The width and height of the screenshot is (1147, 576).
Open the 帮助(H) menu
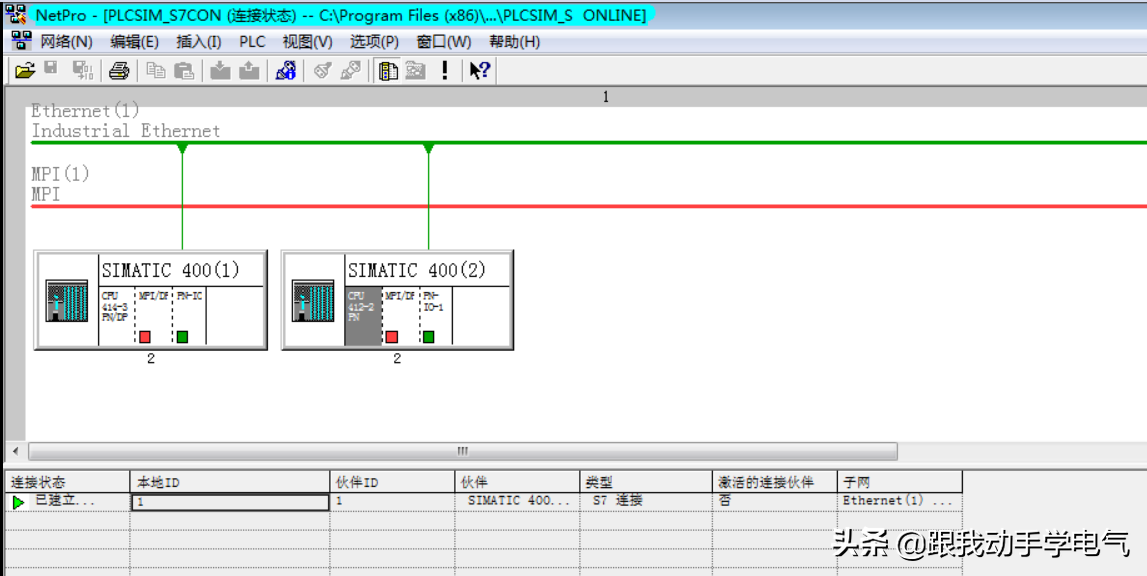coord(514,42)
